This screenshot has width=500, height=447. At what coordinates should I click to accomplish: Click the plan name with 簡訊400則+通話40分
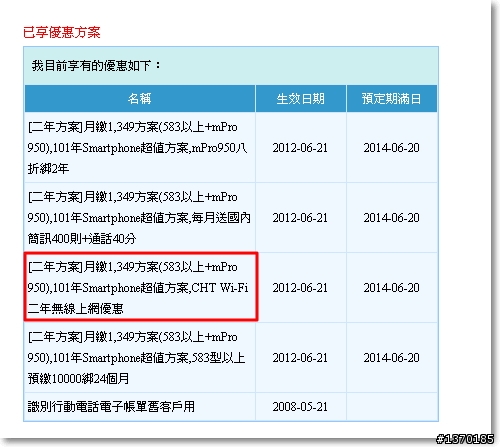point(139,218)
